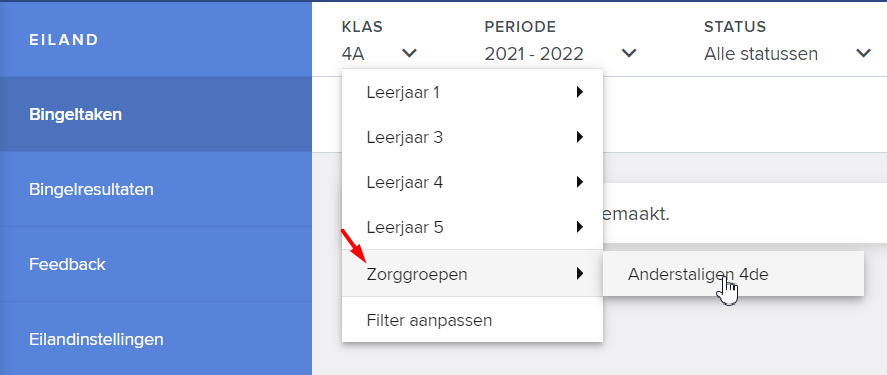Click the 2021 - 2022 period value
This screenshot has width=887, height=375.
point(534,54)
